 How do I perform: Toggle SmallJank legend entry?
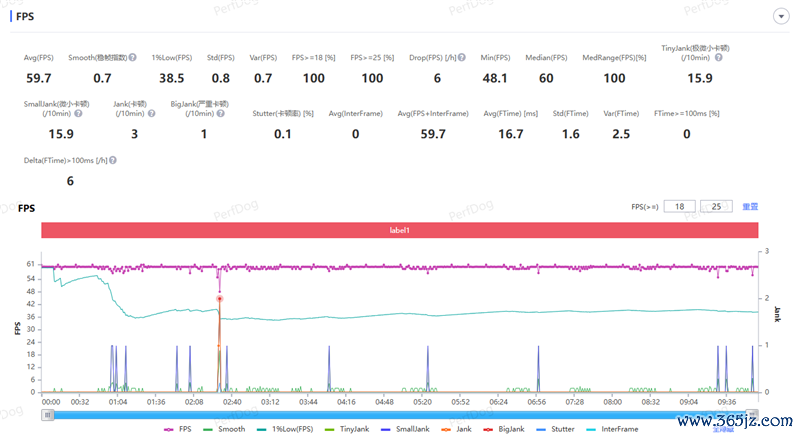(x=405, y=429)
